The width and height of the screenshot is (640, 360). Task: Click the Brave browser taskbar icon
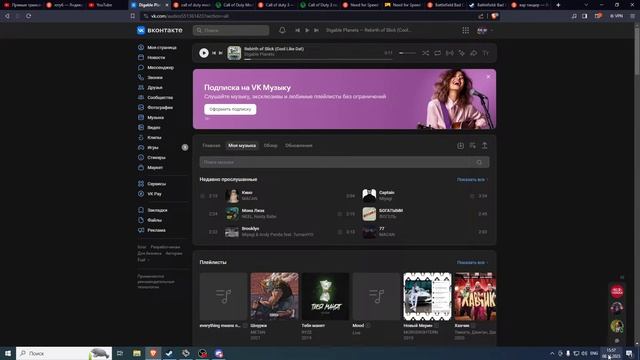[153, 353]
